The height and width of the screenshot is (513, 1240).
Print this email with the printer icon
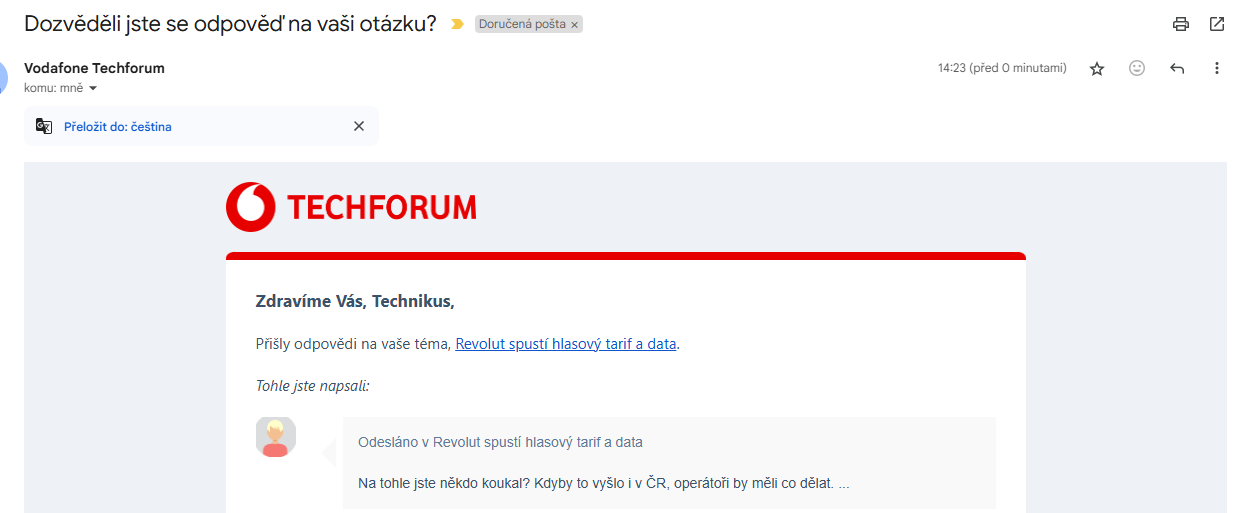(x=1181, y=24)
